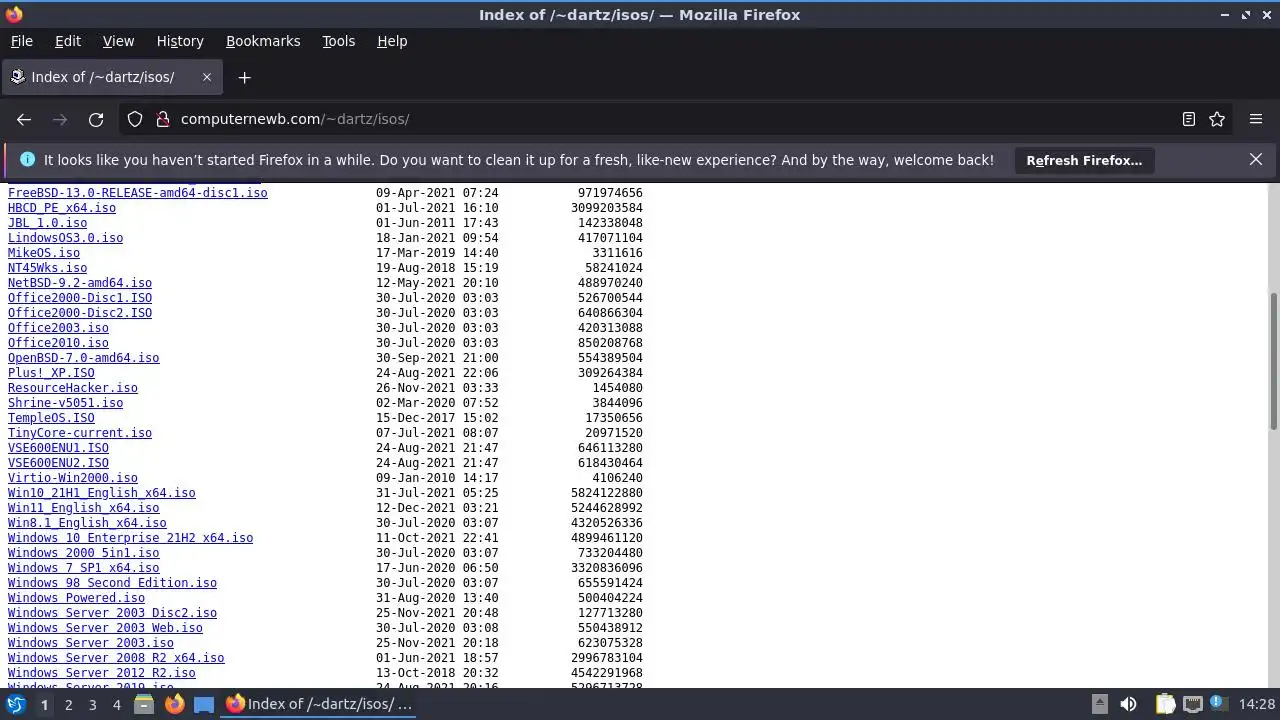Launch file manager from taskbar
Viewport: 1280px width, 720px height.
(x=144, y=704)
